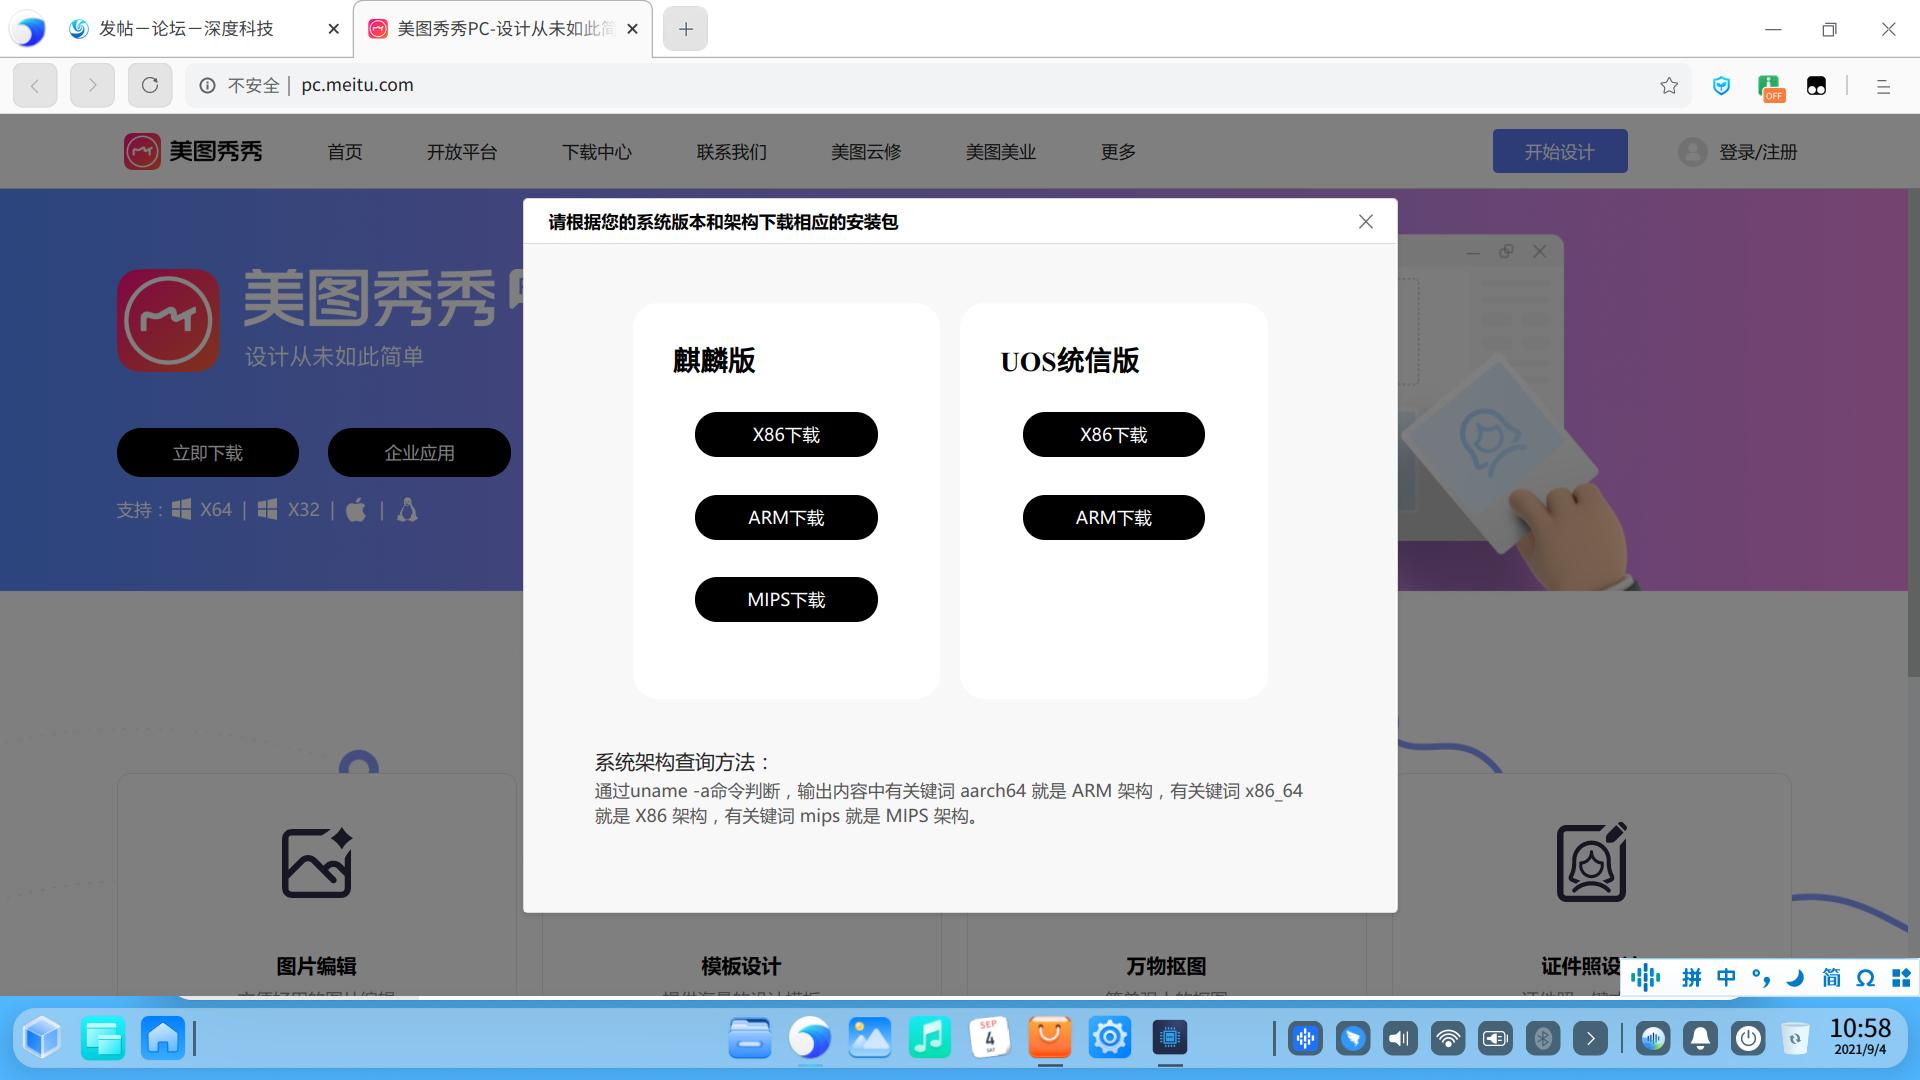1920x1080 pixels.
Task: Click the UOS统信版 ARM下载 button
Action: [1113, 518]
